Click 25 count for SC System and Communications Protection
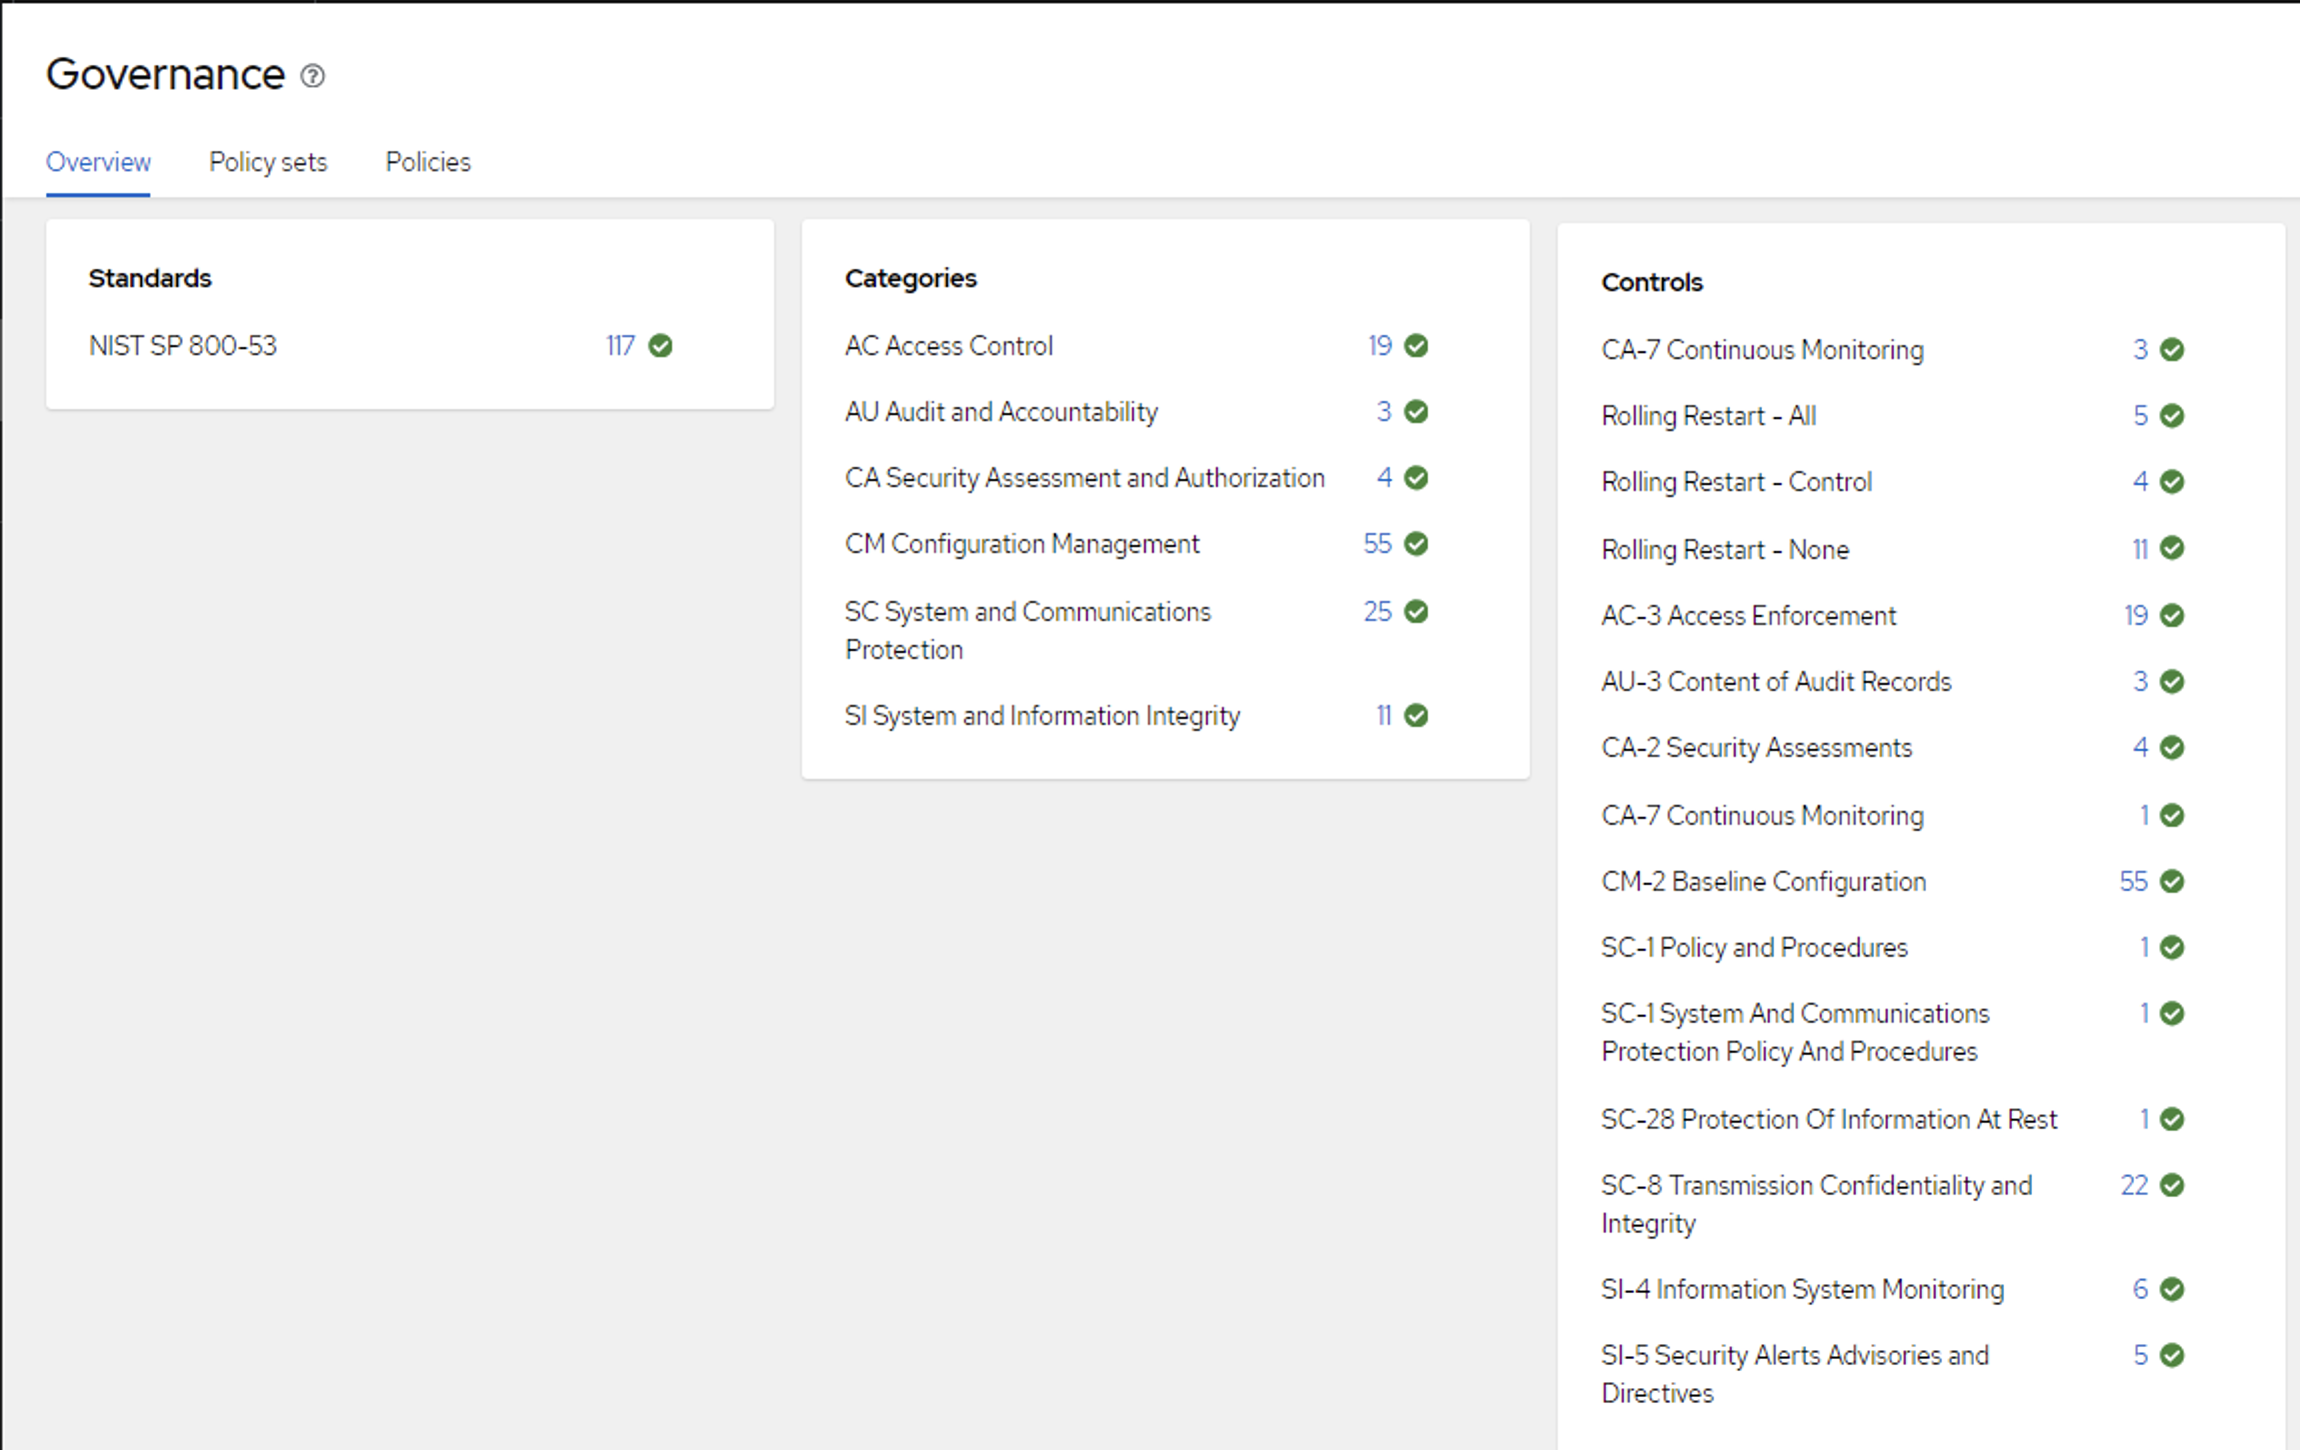This screenshot has height=1450, width=2300. click(x=1377, y=612)
